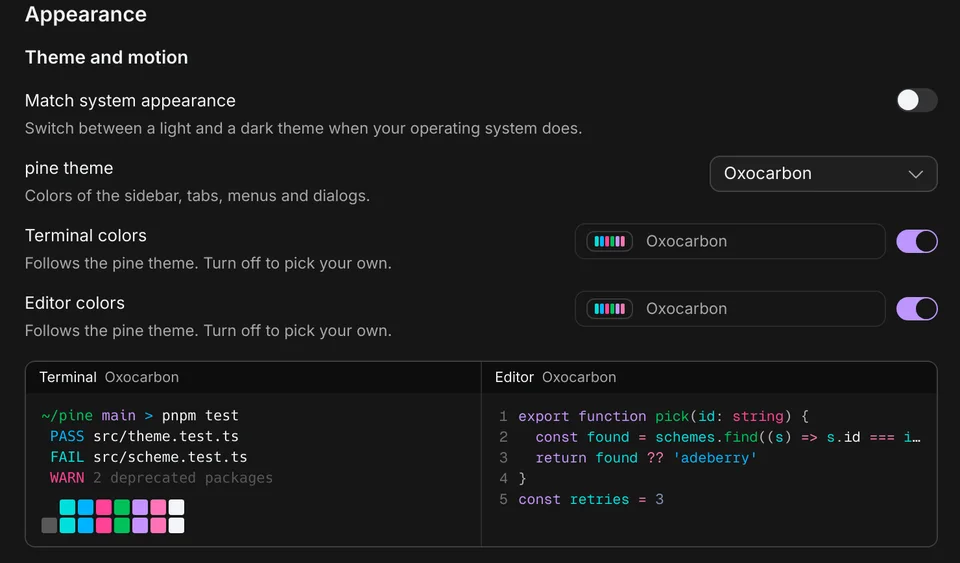Open the pine theme Oxocarbon dropdown
This screenshot has height=563, width=960.
823,174
